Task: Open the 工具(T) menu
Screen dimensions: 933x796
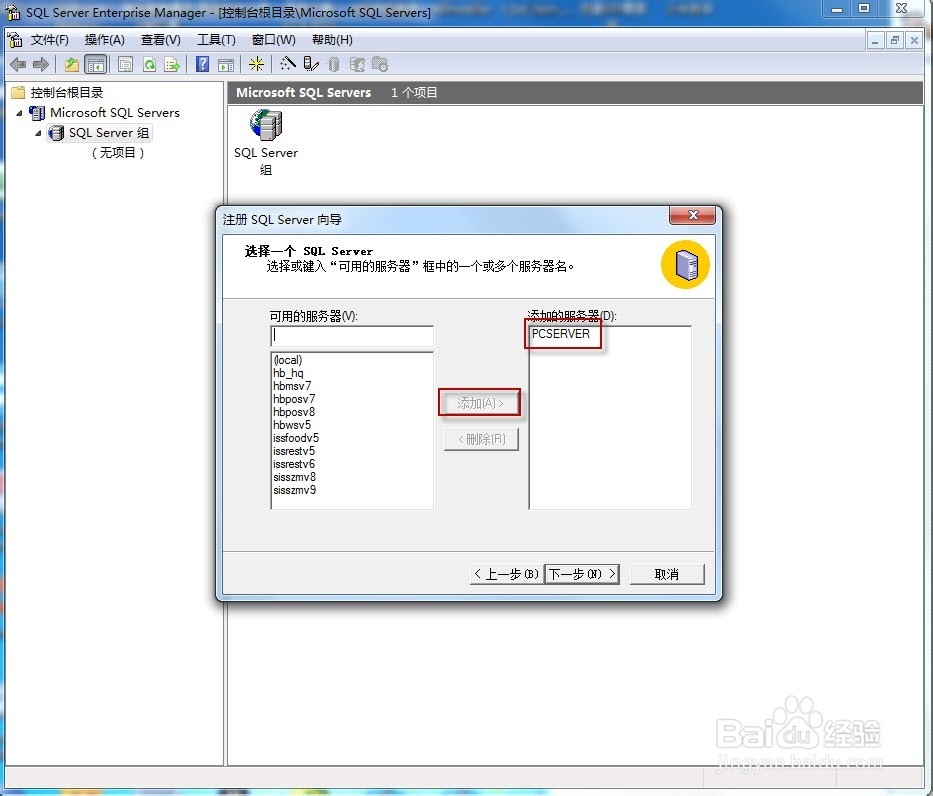Action: (x=216, y=40)
